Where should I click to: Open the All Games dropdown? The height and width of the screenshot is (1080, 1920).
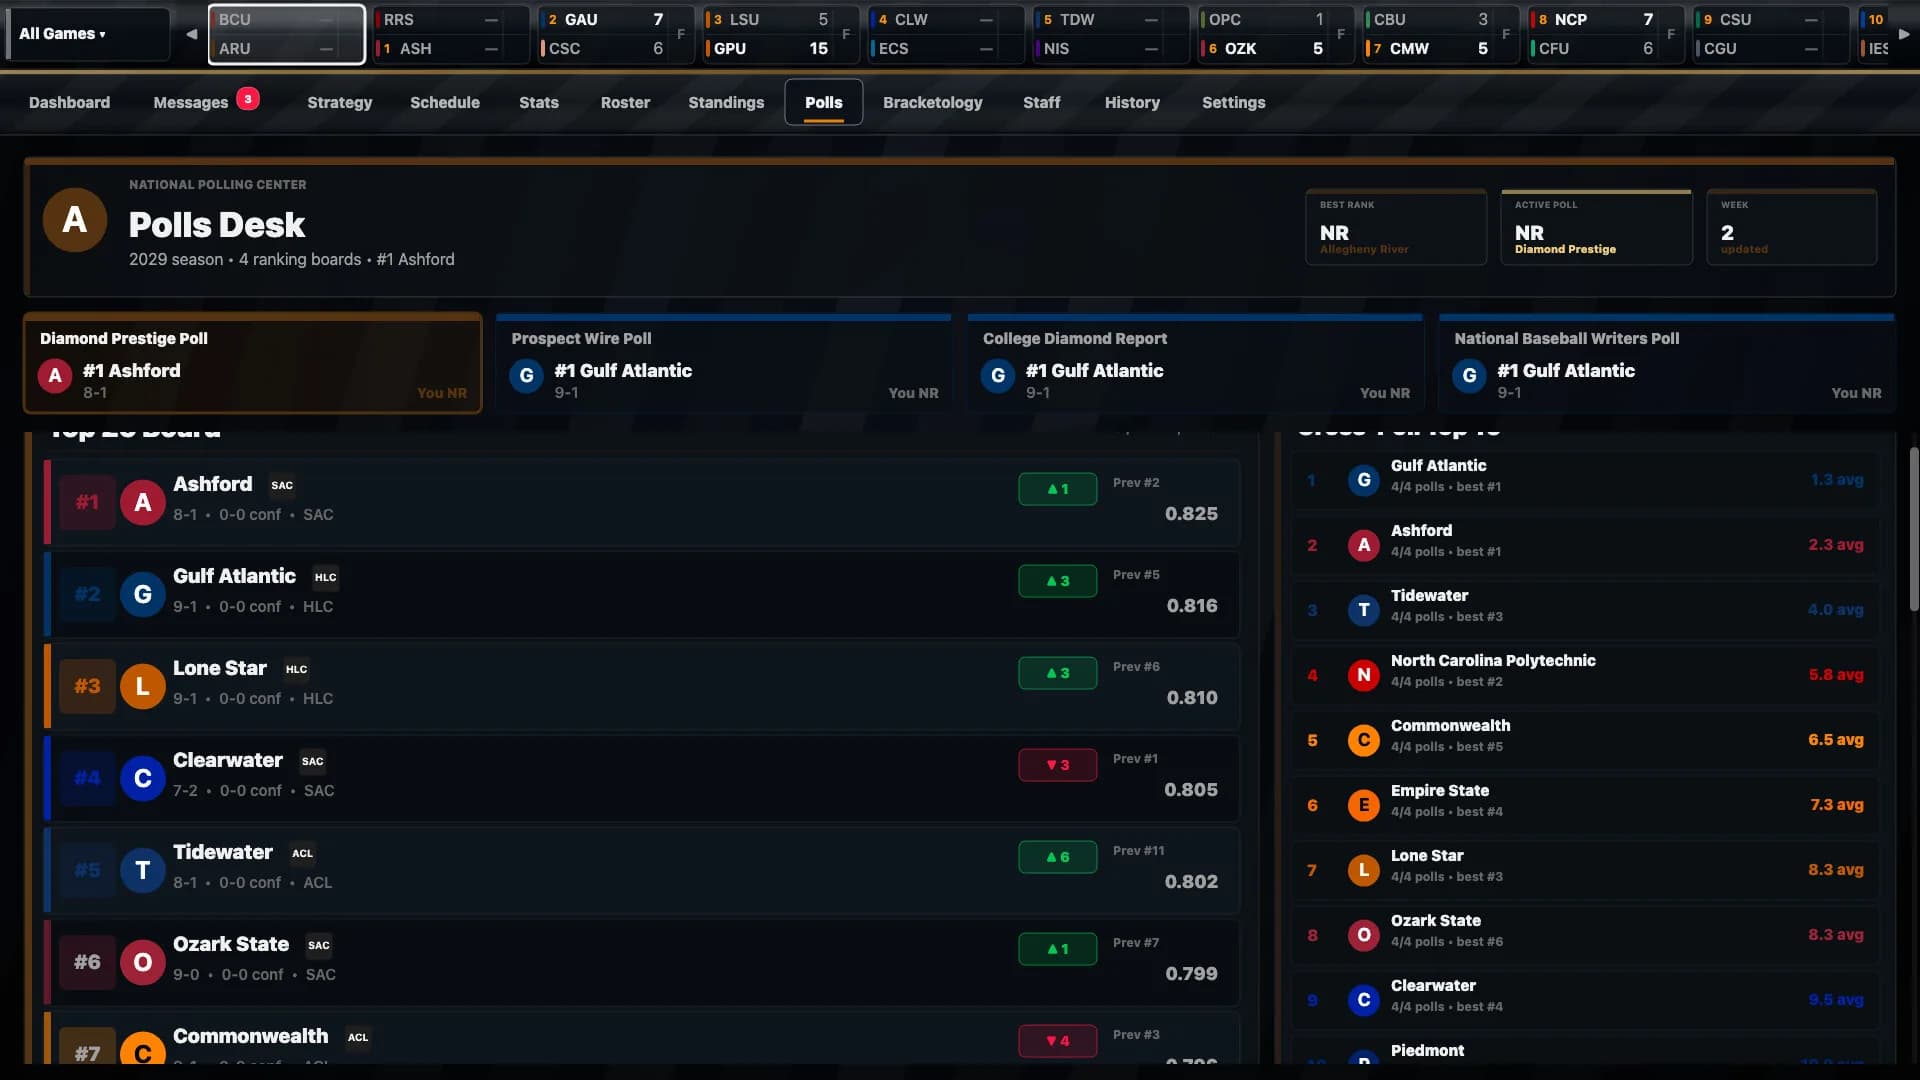88,34
